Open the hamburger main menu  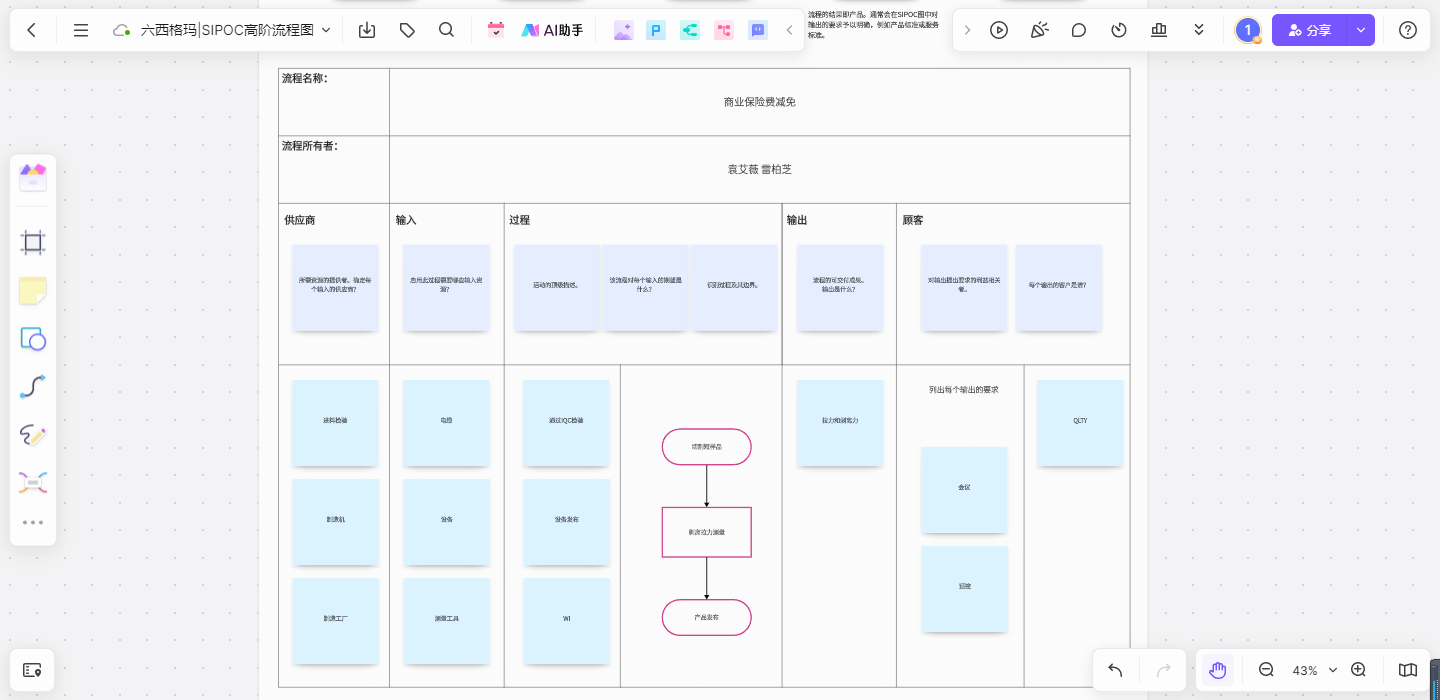tap(81, 30)
